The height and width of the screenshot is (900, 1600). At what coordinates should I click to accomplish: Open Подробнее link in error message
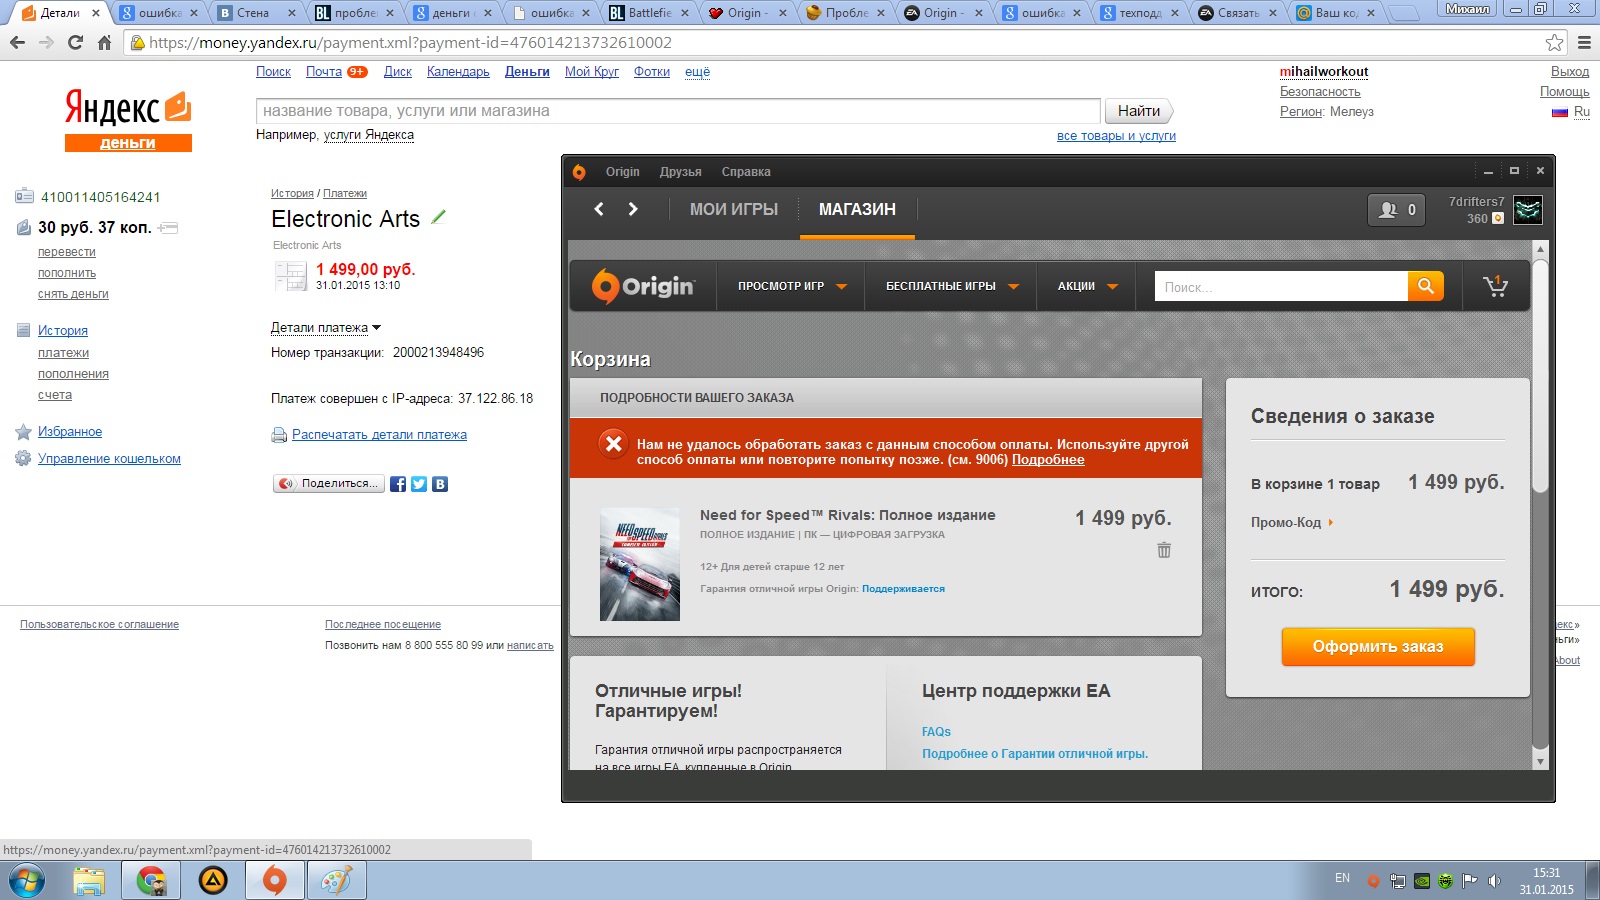click(x=1048, y=460)
